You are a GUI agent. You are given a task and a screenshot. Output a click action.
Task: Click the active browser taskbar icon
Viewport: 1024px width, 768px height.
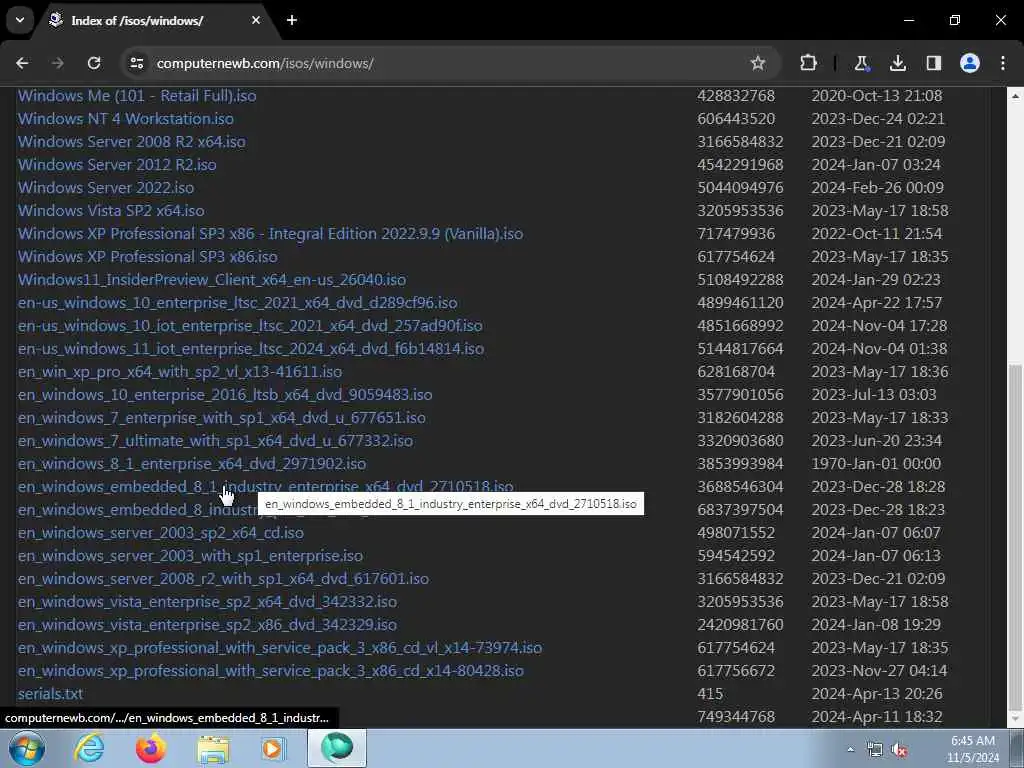coord(336,748)
